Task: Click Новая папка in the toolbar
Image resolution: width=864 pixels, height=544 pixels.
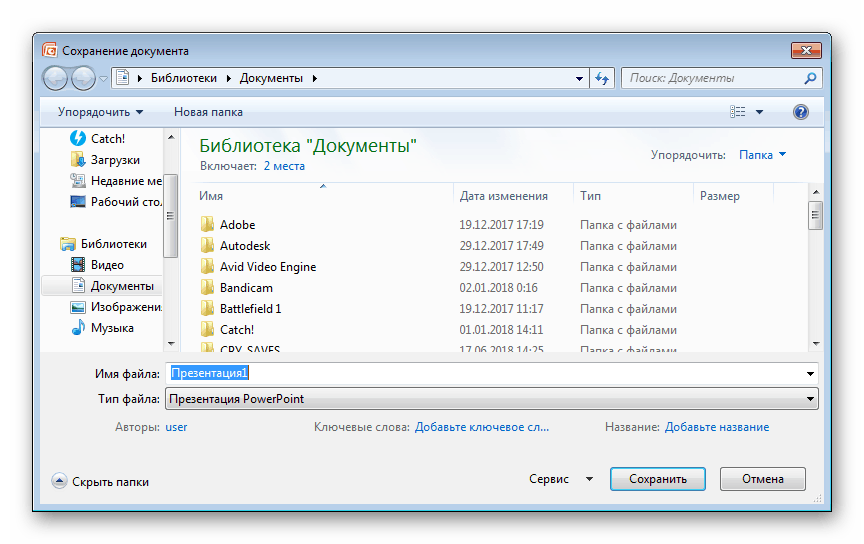Action: click(208, 112)
